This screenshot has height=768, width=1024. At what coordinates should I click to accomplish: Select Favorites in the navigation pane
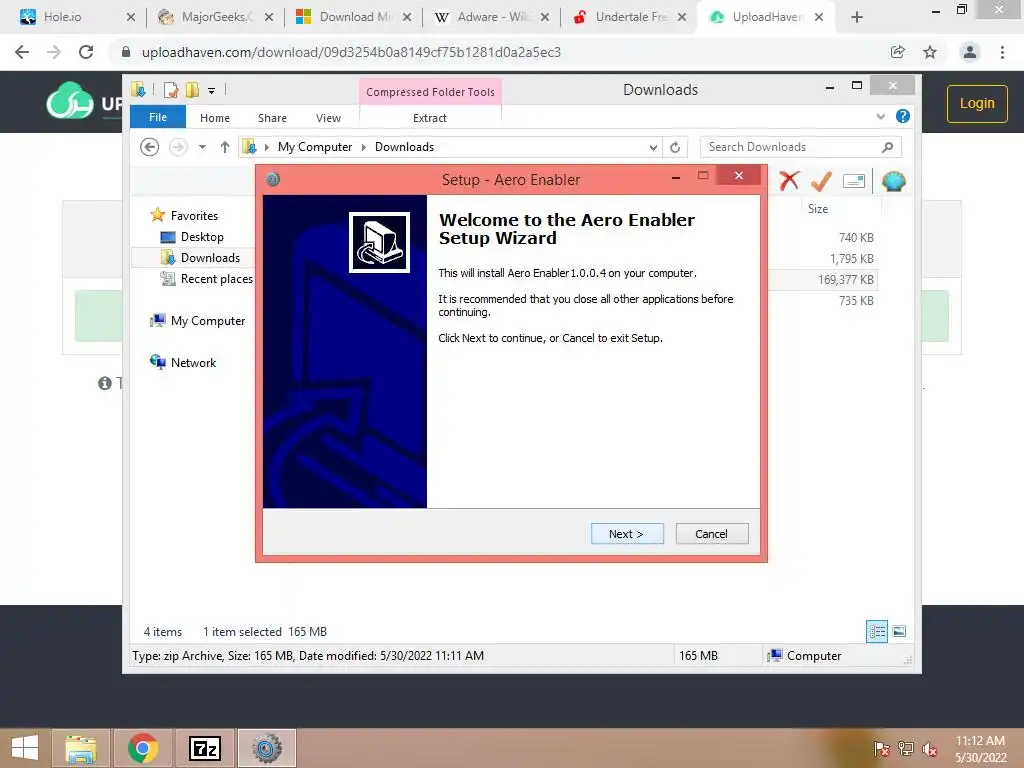[x=194, y=216]
